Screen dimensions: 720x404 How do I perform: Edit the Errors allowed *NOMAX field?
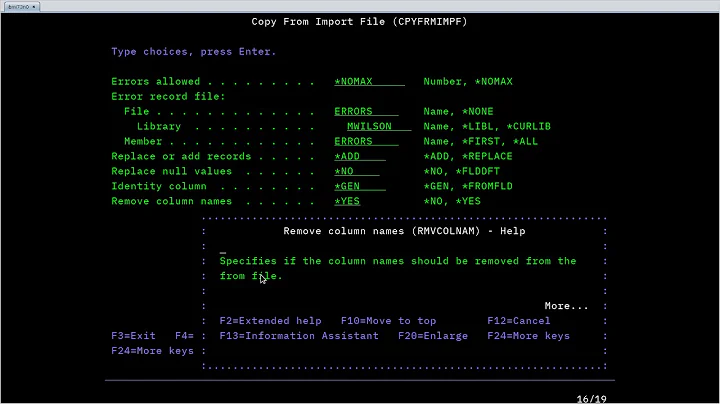click(x=369, y=82)
